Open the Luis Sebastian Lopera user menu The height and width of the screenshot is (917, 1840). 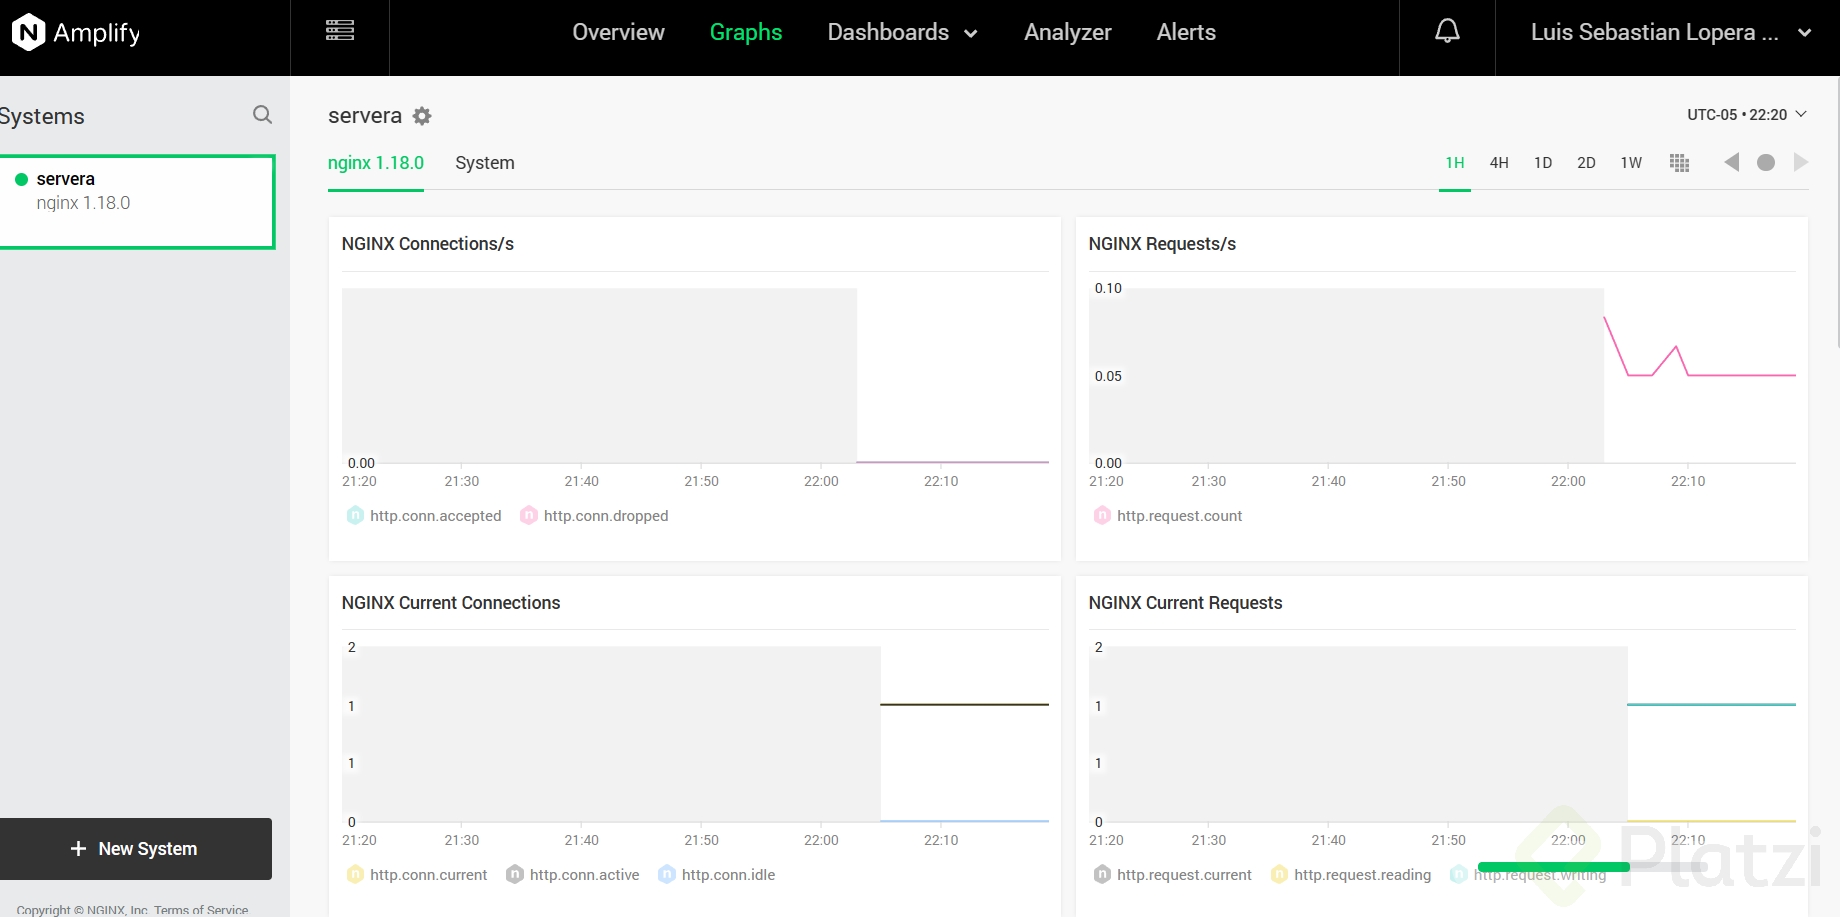[1671, 32]
